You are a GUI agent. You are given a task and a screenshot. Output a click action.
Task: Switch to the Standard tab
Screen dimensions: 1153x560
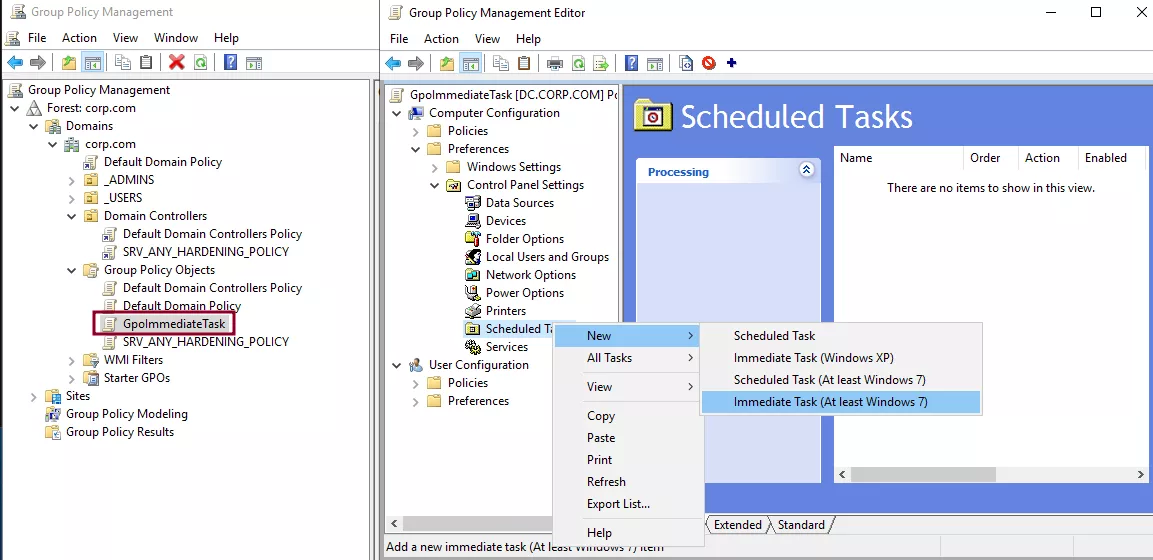[801, 525]
